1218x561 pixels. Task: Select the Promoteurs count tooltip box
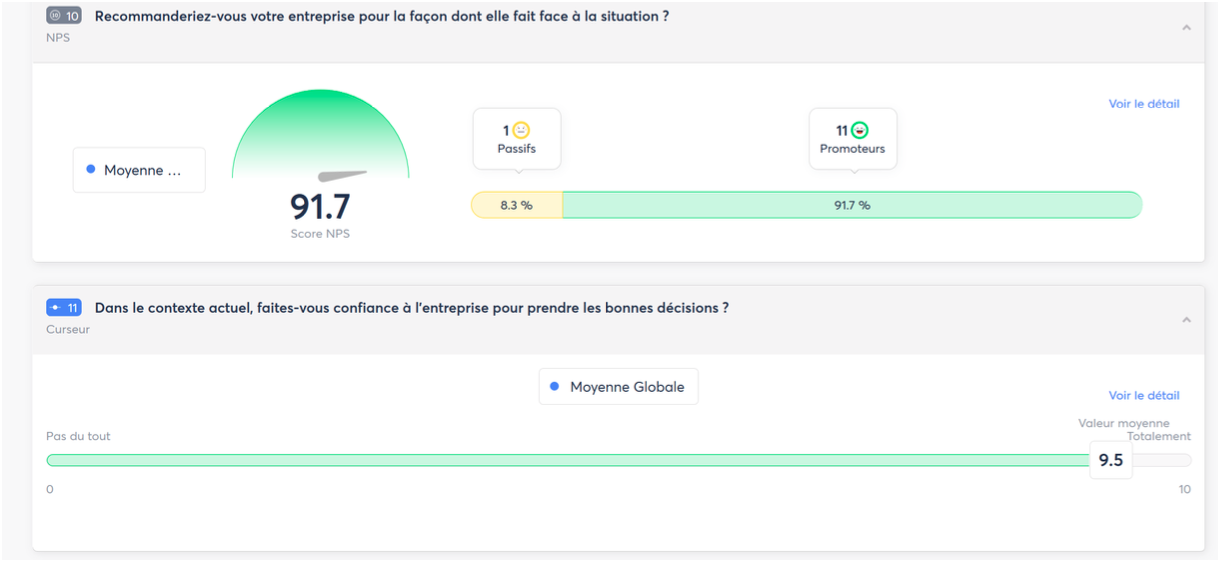853,139
